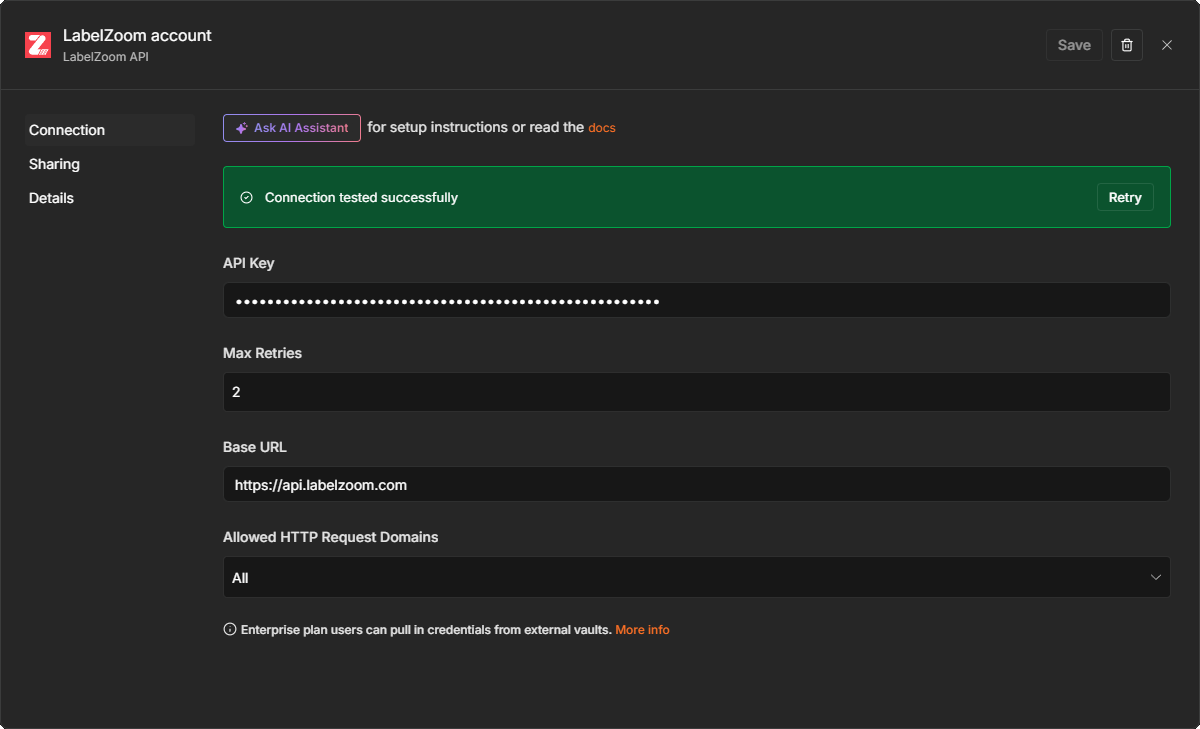Image resolution: width=1200 pixels, height=729 pixels.
Task: Click the success checkmark icon
Action: [247, 197]
